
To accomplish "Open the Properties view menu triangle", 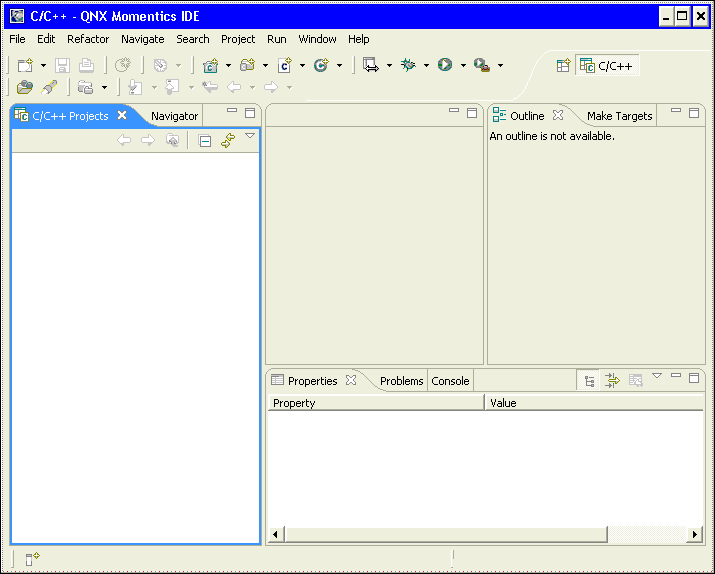I will tap(657, 376).
